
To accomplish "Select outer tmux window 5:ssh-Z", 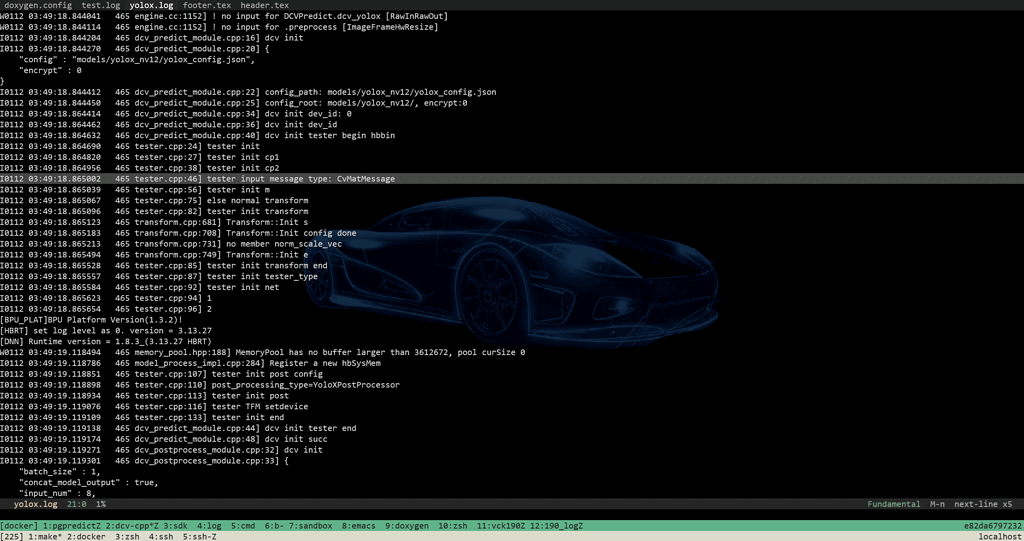I will pyautogui.click(x=201, y=536).
